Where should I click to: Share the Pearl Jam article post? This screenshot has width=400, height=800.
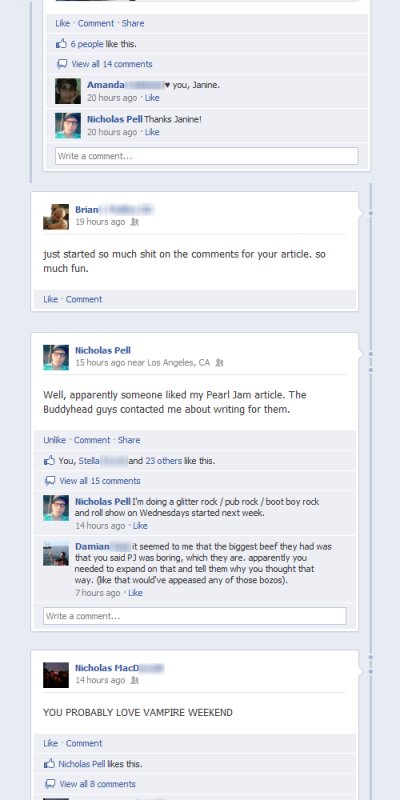pos(129,440)
